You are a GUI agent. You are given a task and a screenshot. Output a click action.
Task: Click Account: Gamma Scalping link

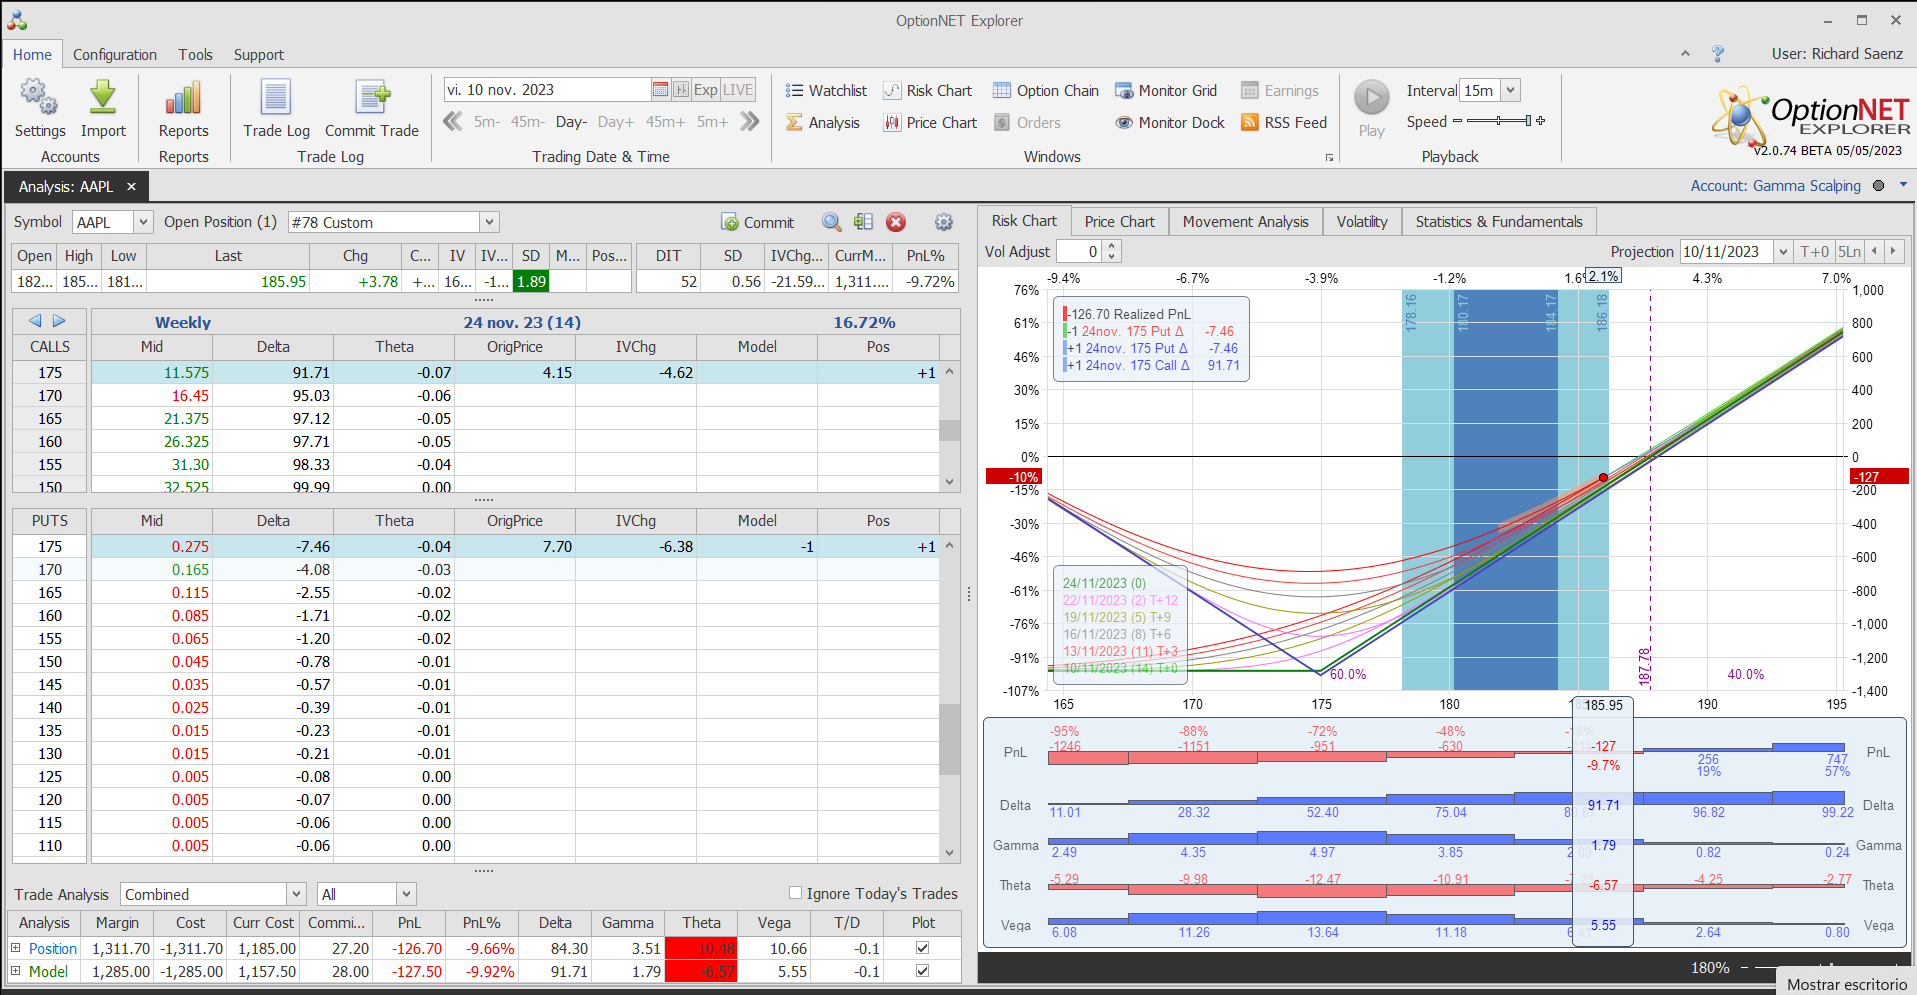pyautogui.click(x=1775, y=186)
